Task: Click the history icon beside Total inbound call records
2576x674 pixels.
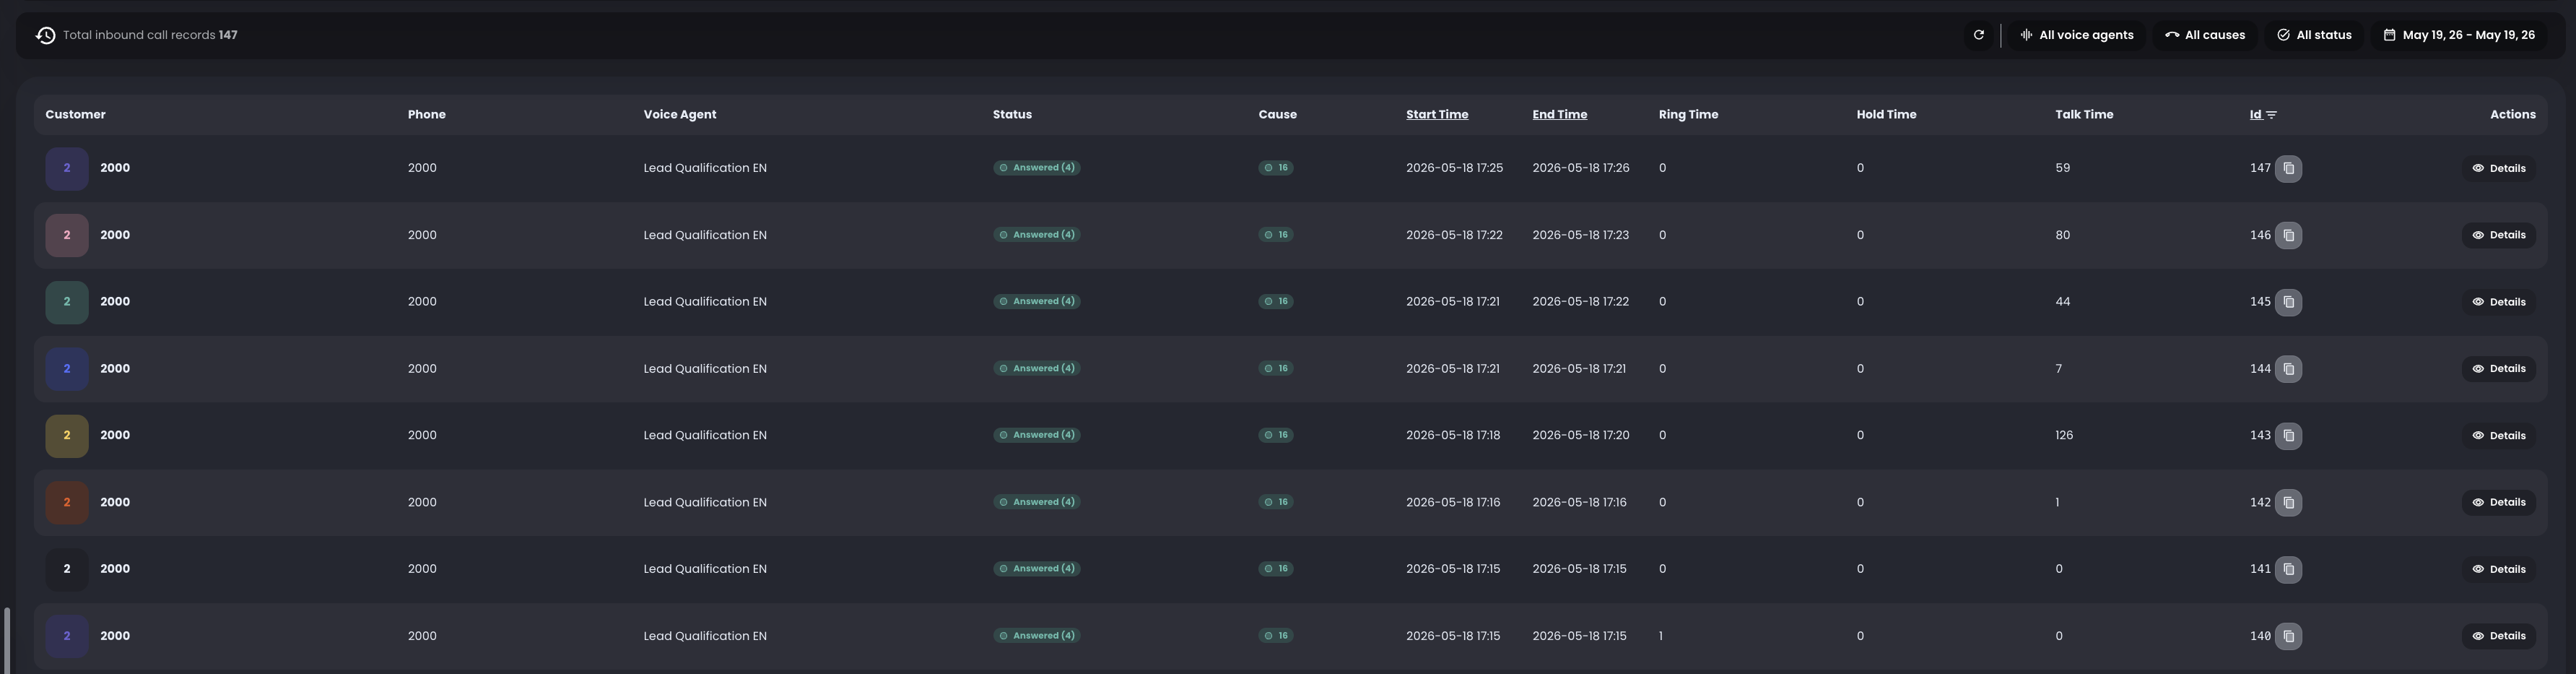Action: point(45,35)
